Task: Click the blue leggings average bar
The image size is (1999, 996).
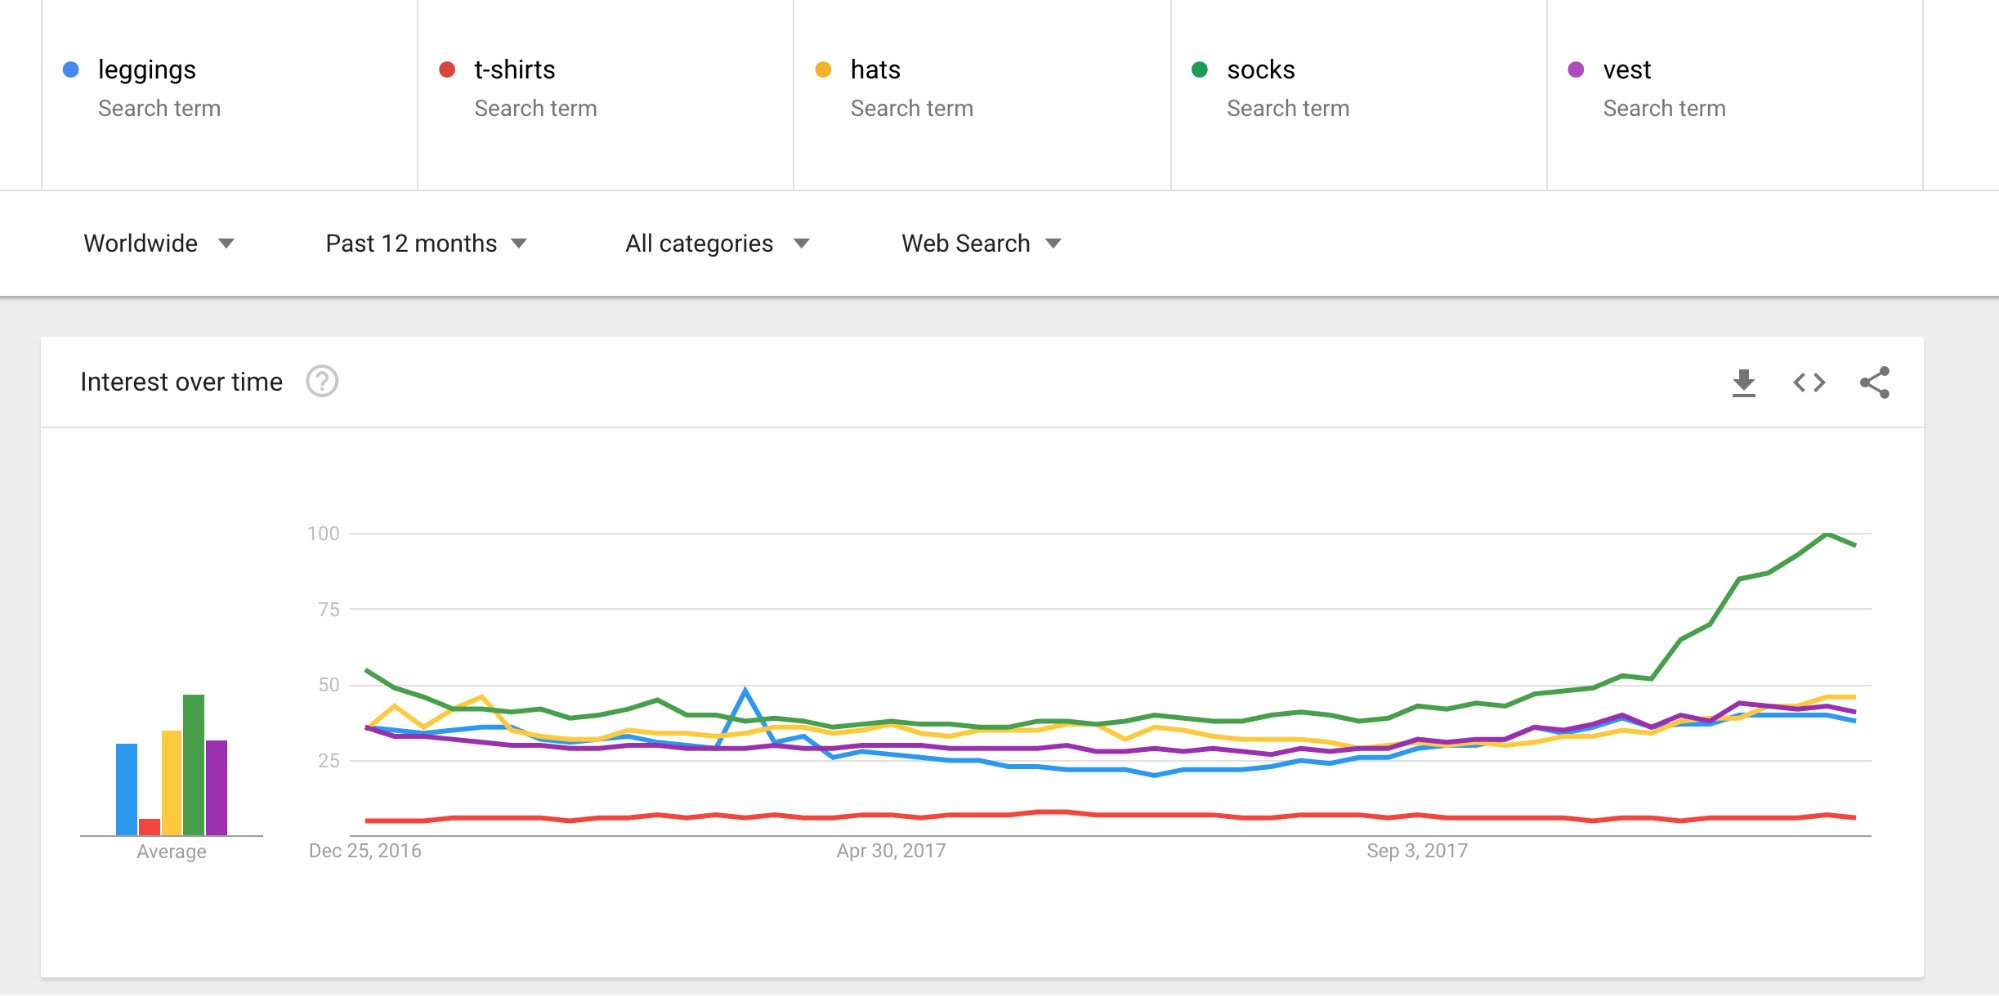Action: 126,789
